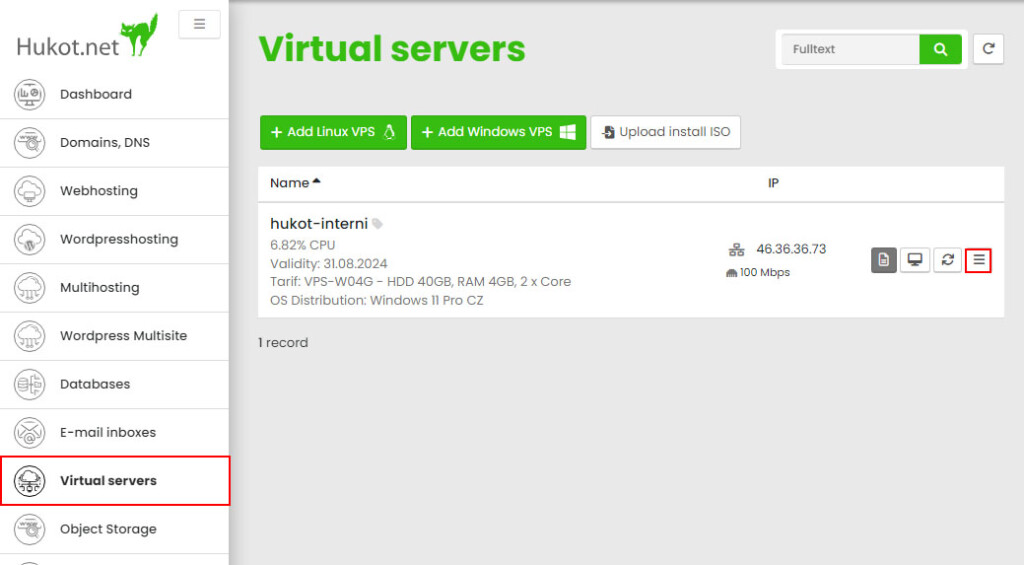Click the green search magnifier button
The image size is (1024, 565).
pyautogui.click(x=940, y=49)
